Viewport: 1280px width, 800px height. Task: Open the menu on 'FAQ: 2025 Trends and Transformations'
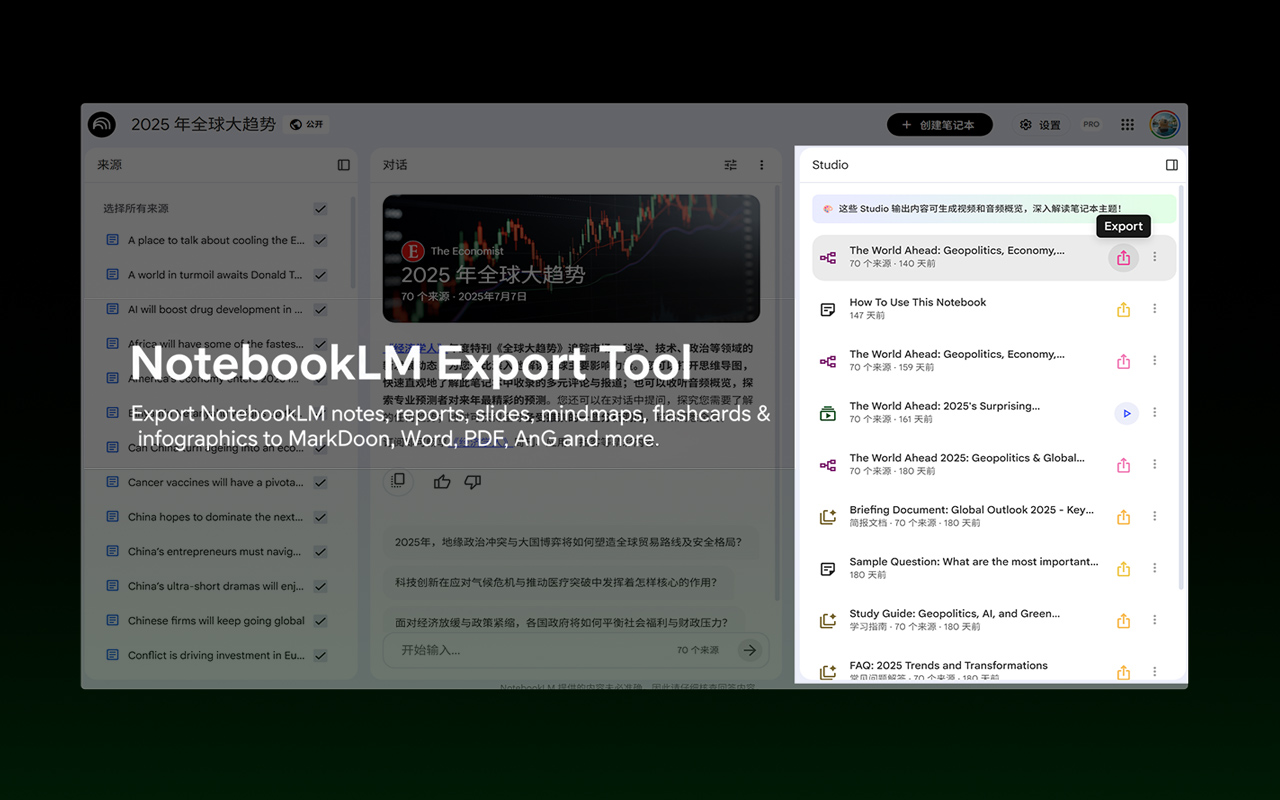point(1155,672)
